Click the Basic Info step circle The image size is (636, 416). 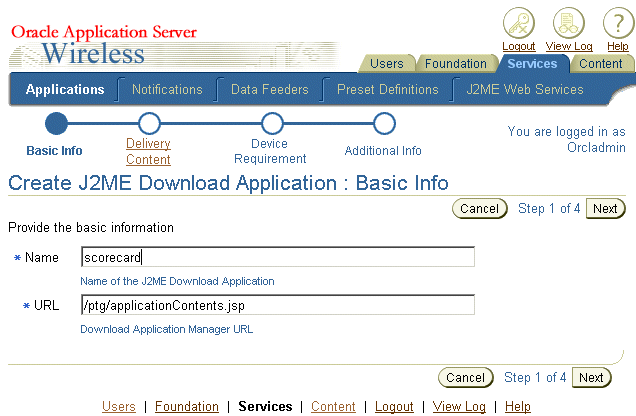56,123
